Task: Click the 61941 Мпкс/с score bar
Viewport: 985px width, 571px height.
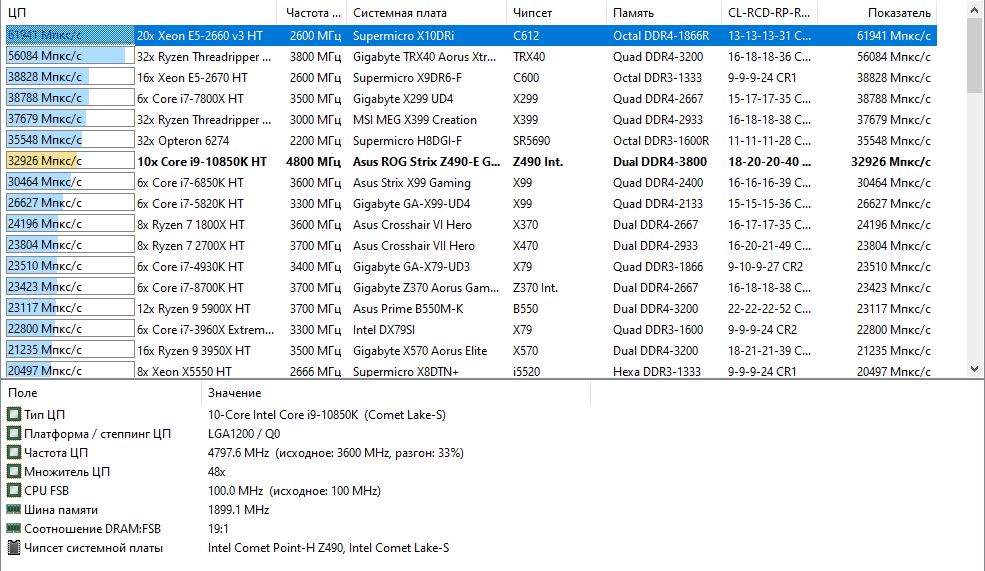Action: (x=70, y=36)
